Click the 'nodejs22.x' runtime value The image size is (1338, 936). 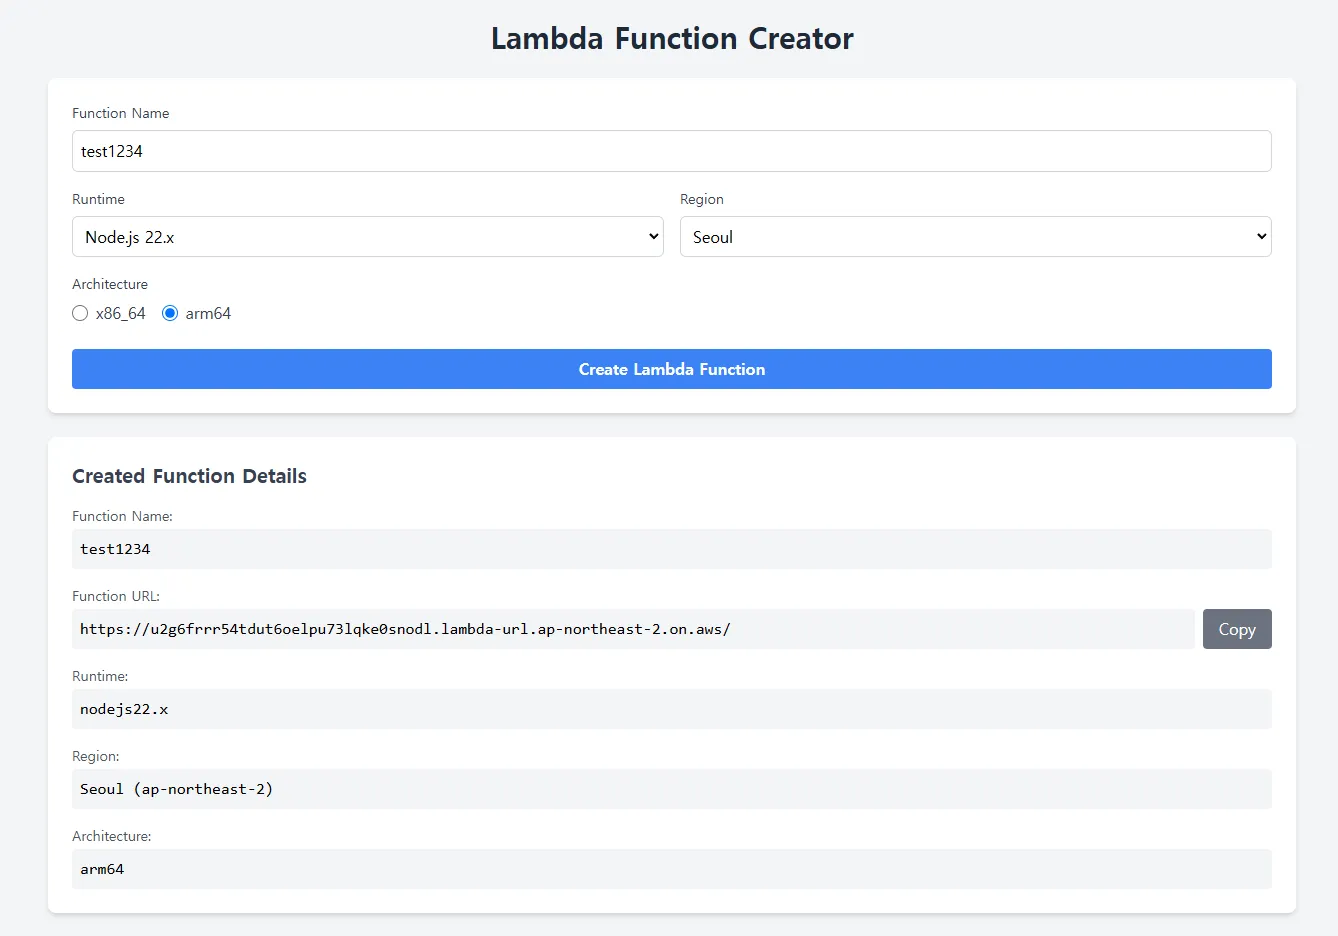(x=124, y=709)
